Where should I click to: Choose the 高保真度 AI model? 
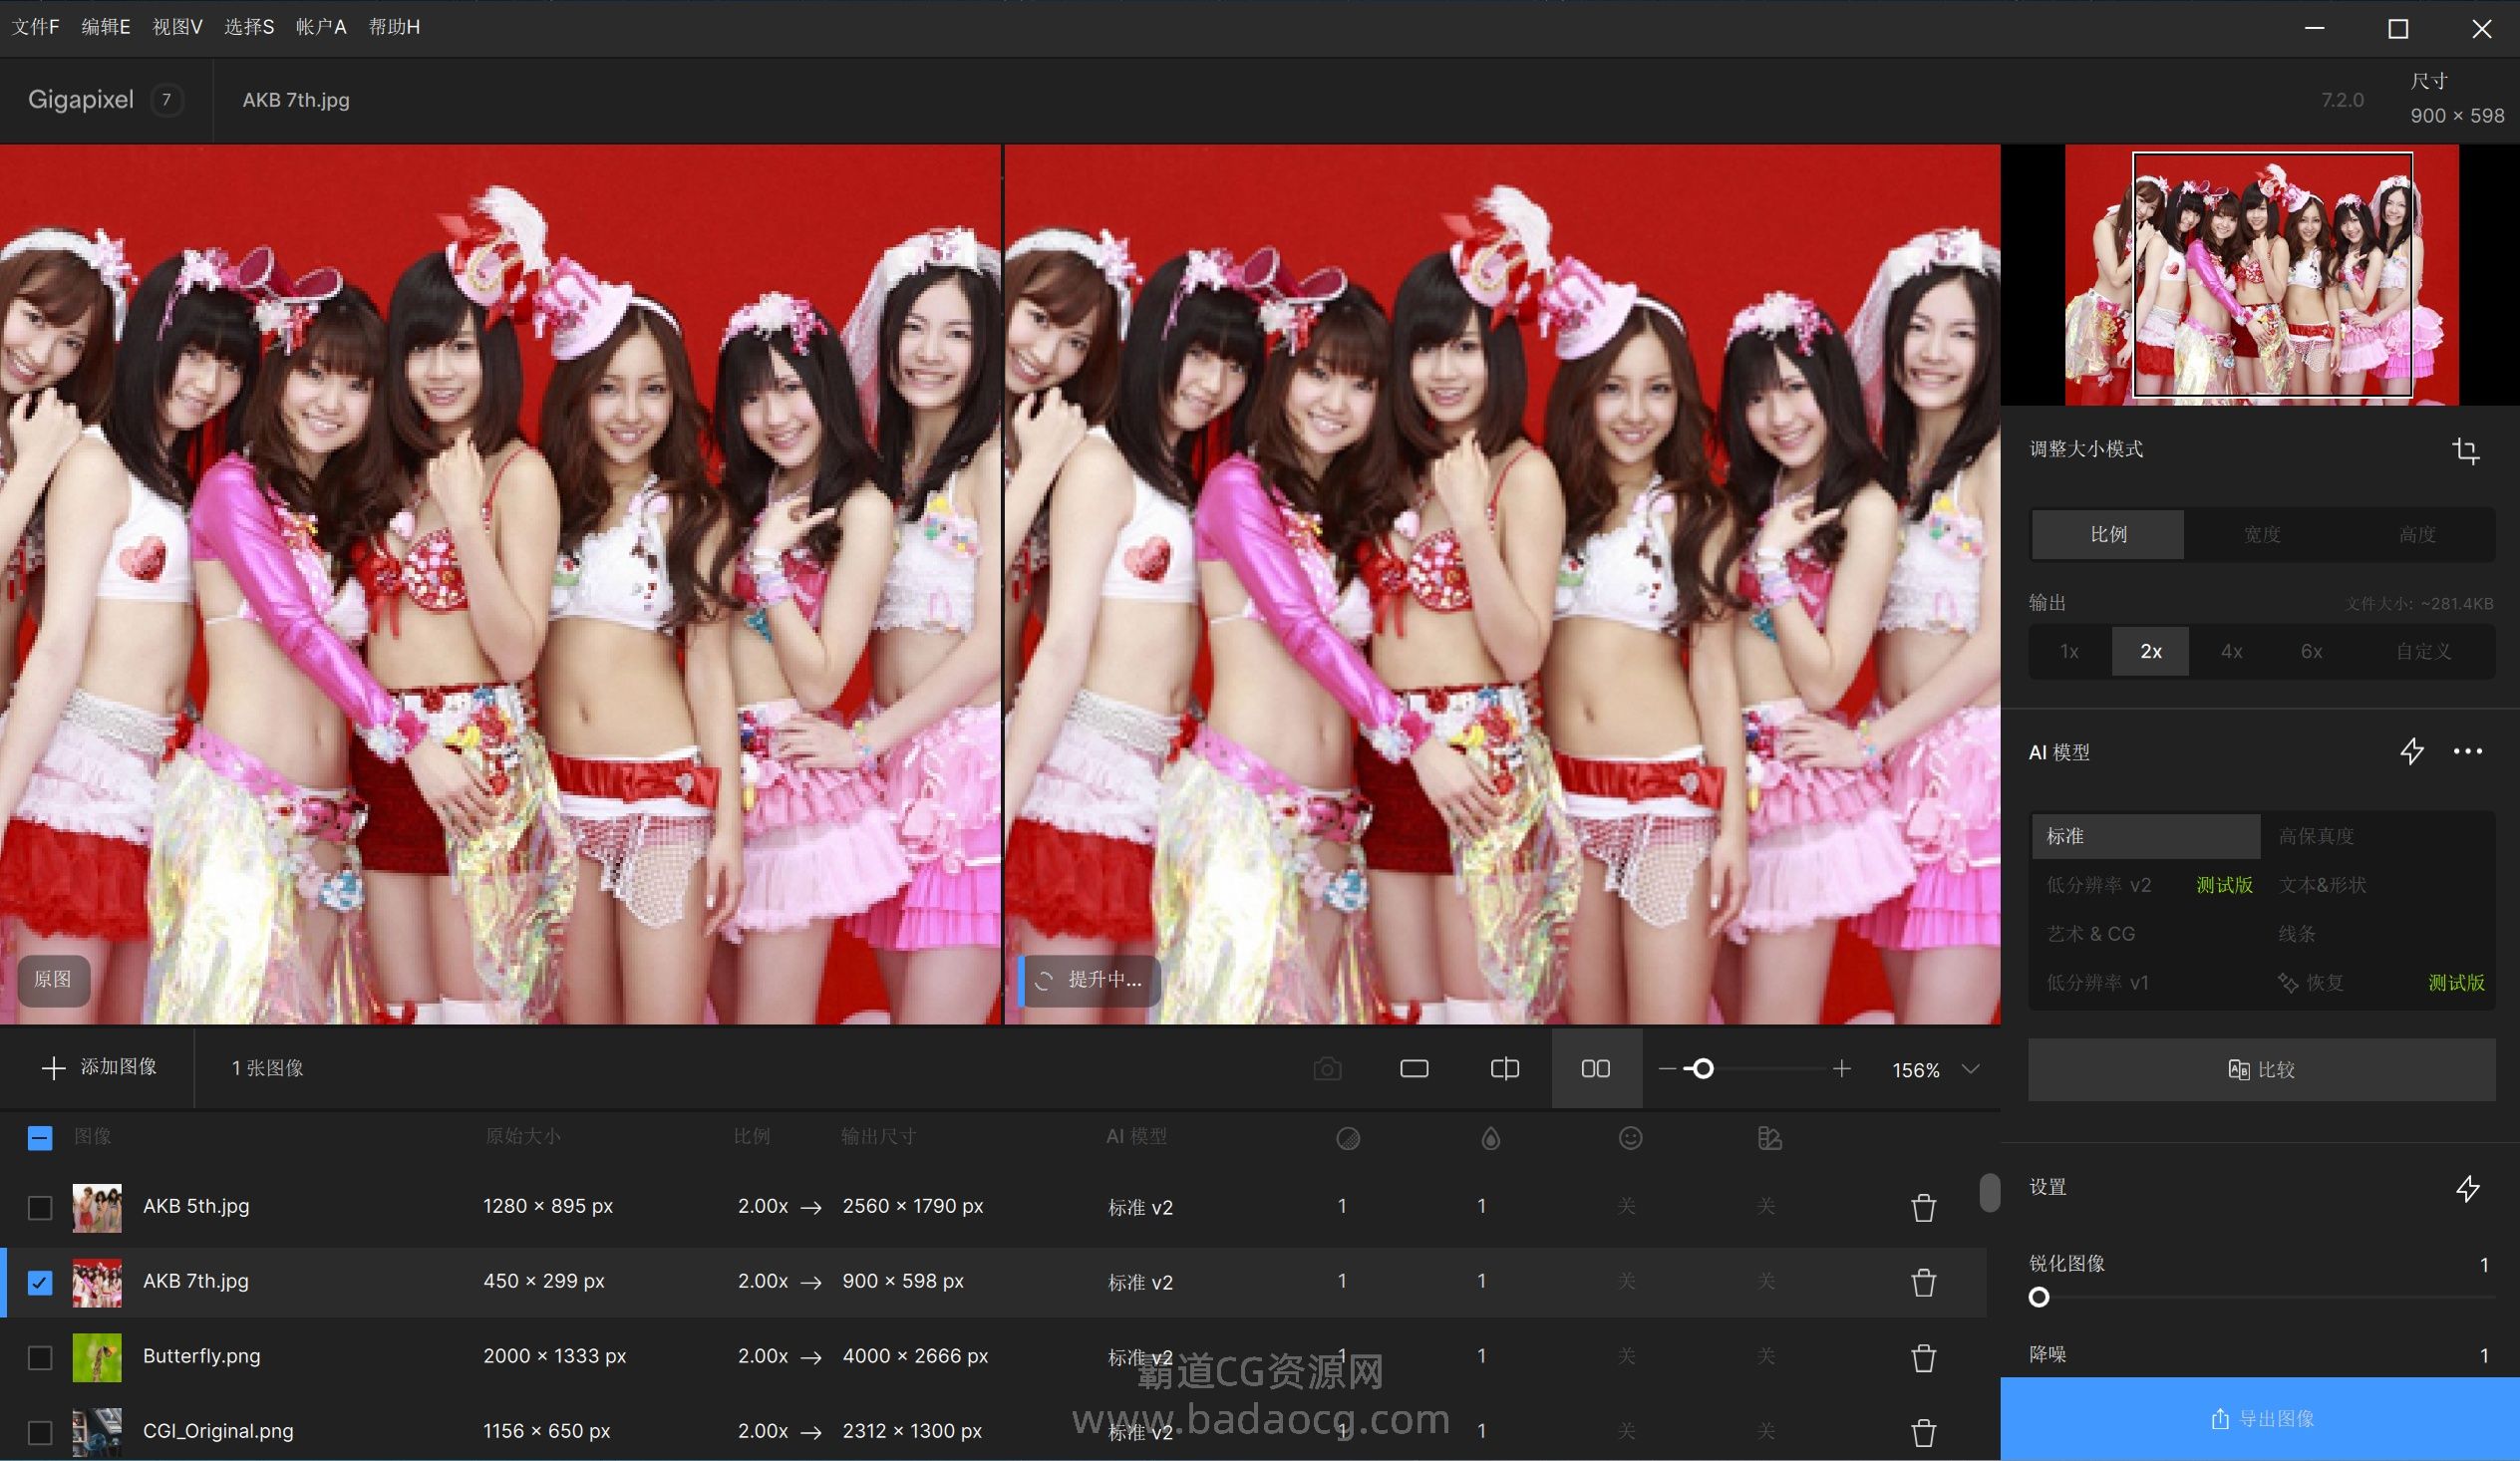2378,836
